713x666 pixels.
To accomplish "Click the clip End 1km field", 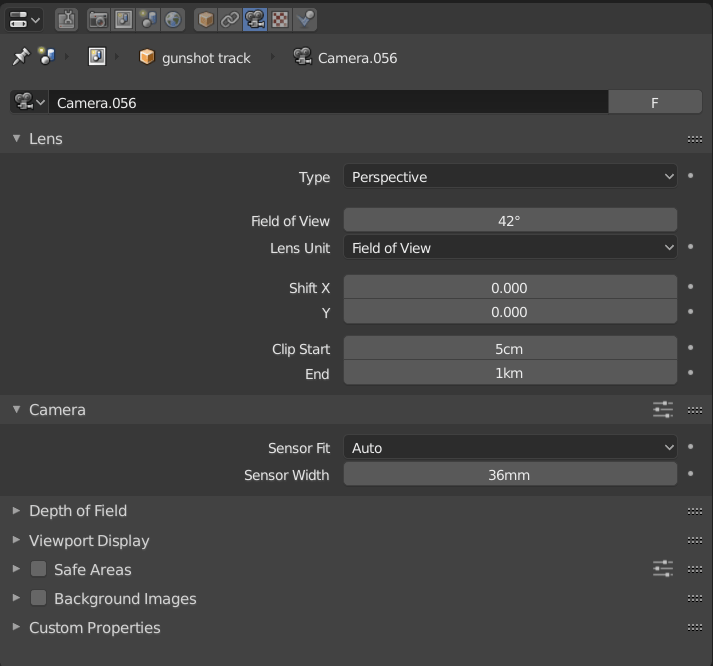I will [x=510, y=372].
